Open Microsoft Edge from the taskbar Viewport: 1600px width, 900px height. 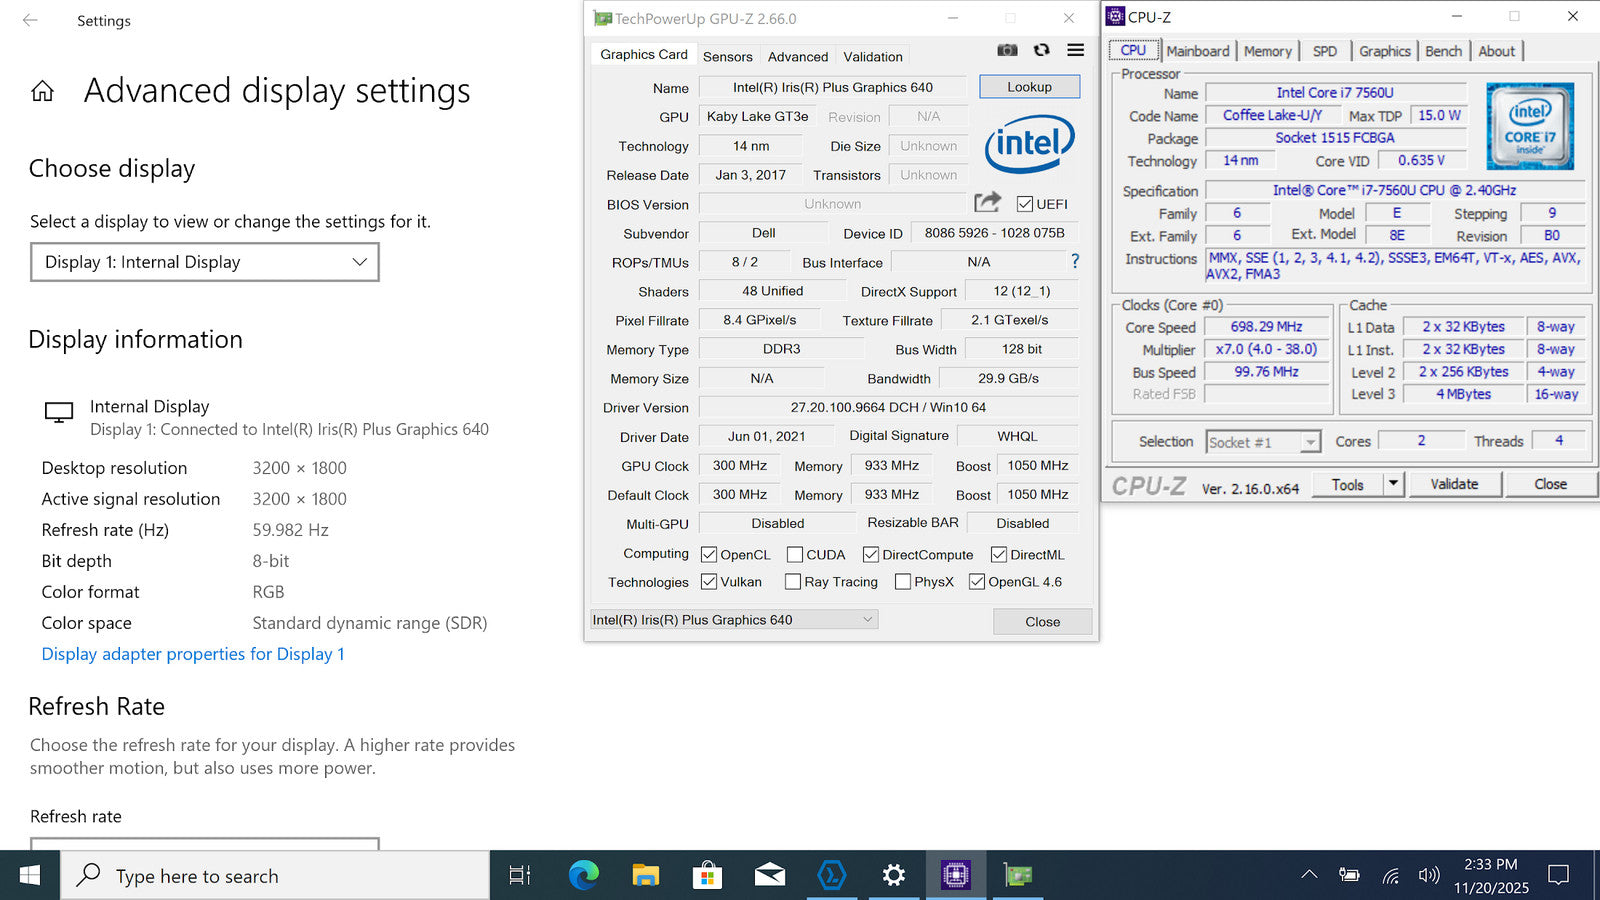(x=583, y=876)
